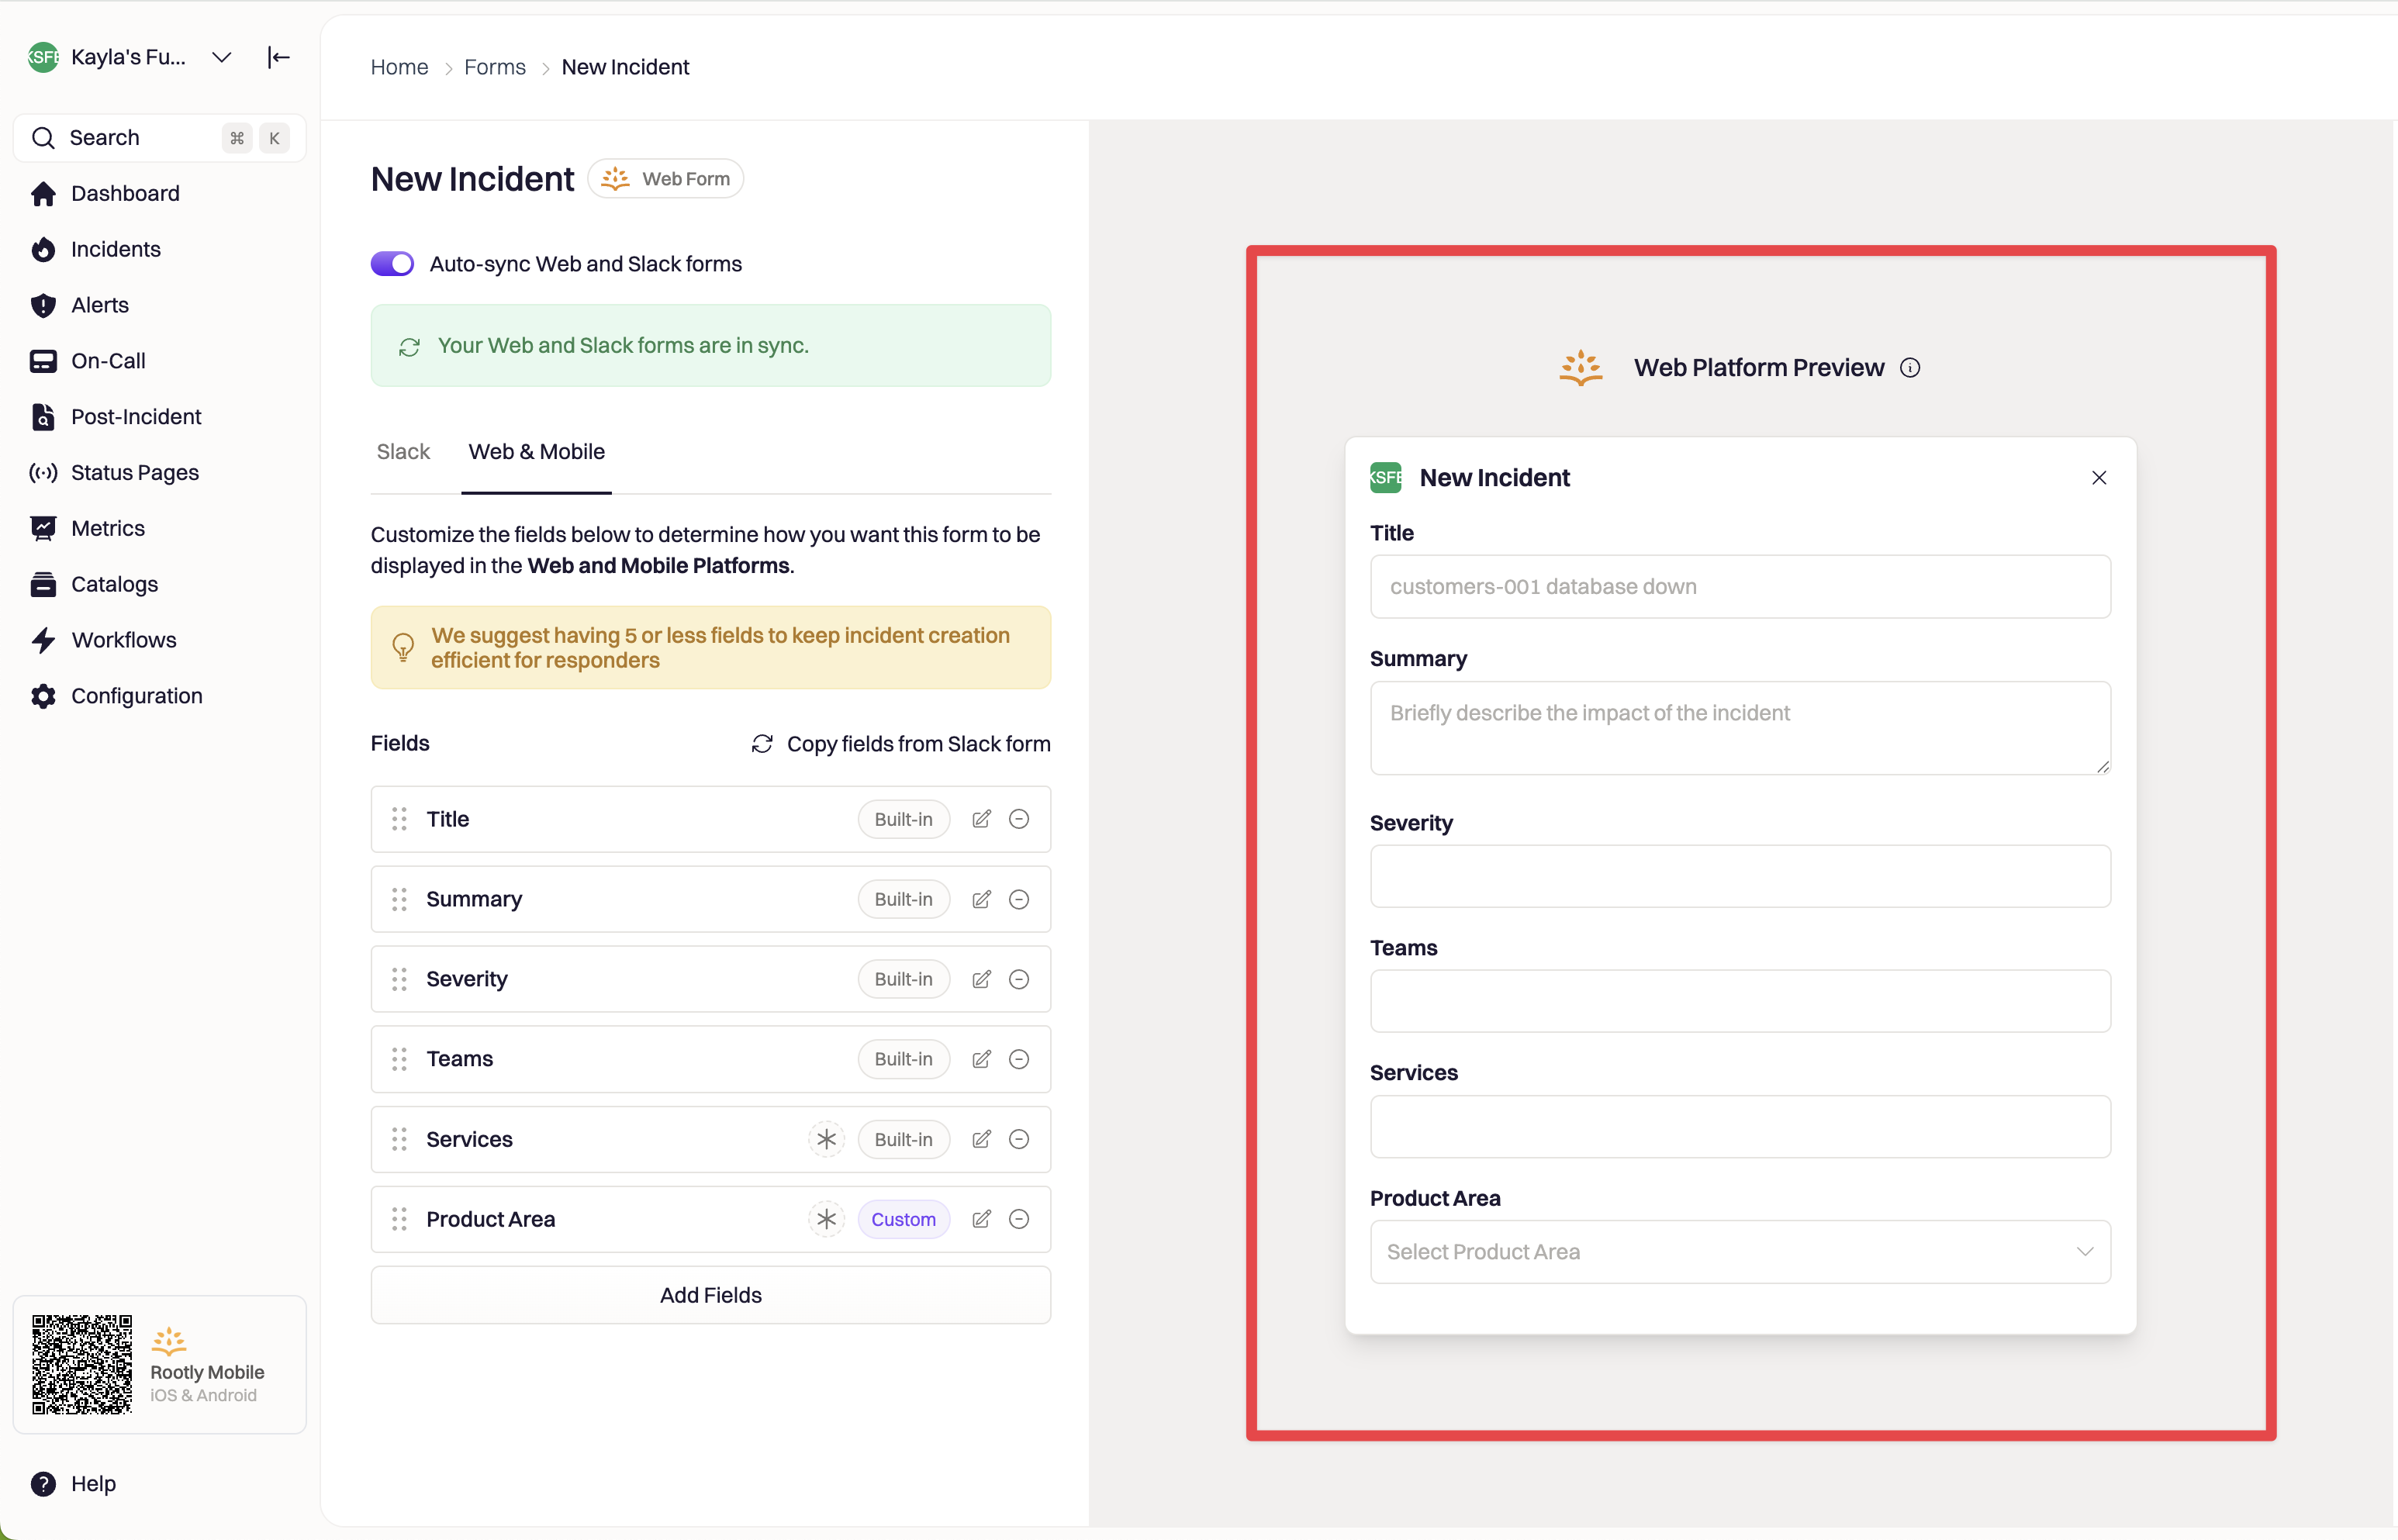Select the Web & Mobile tab
Viewport: 2398px width, 1540px height.
[x=536, y=452]
